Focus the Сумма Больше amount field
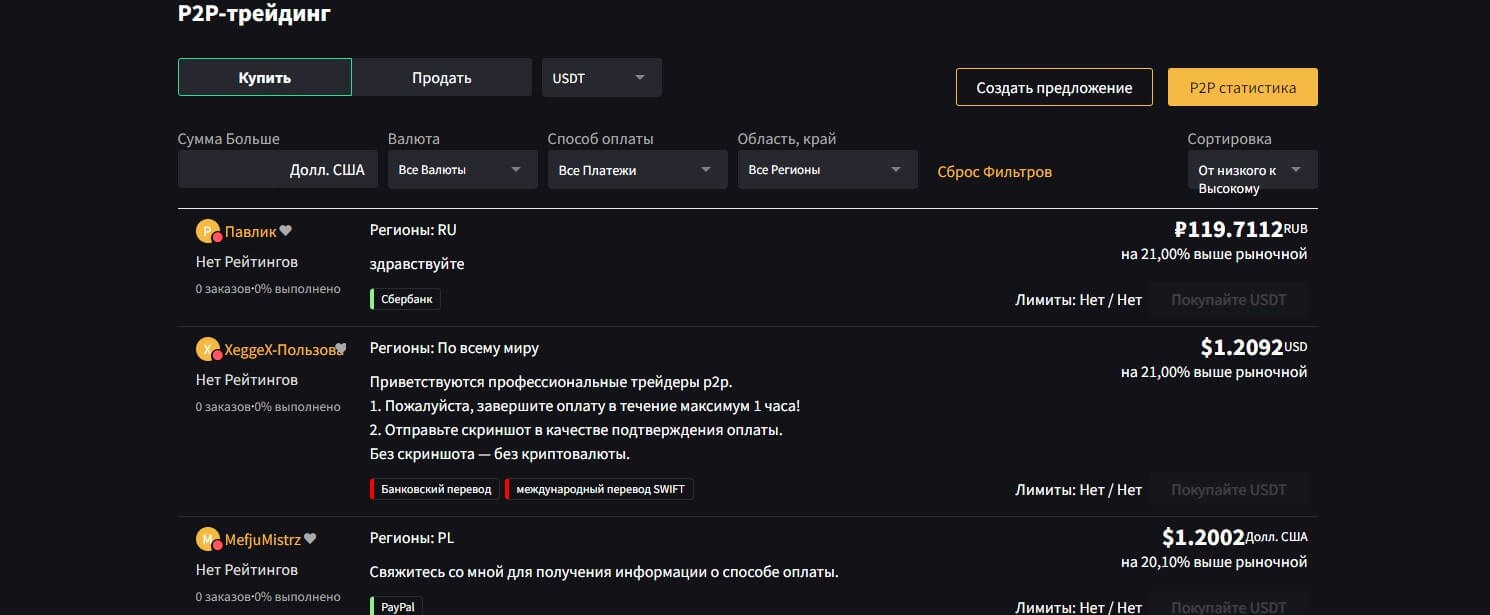Screen dimensions: 1490x615 [x=232, y=170]
